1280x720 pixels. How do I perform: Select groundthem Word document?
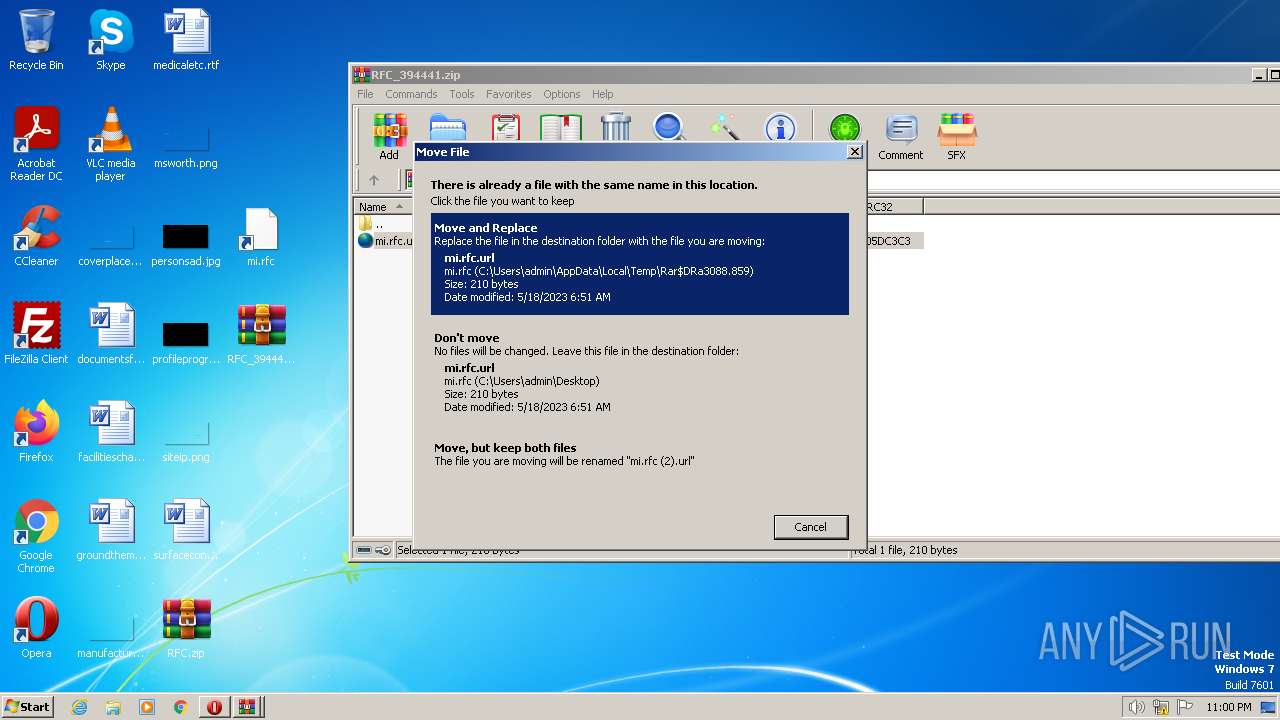tap(110, 530)
